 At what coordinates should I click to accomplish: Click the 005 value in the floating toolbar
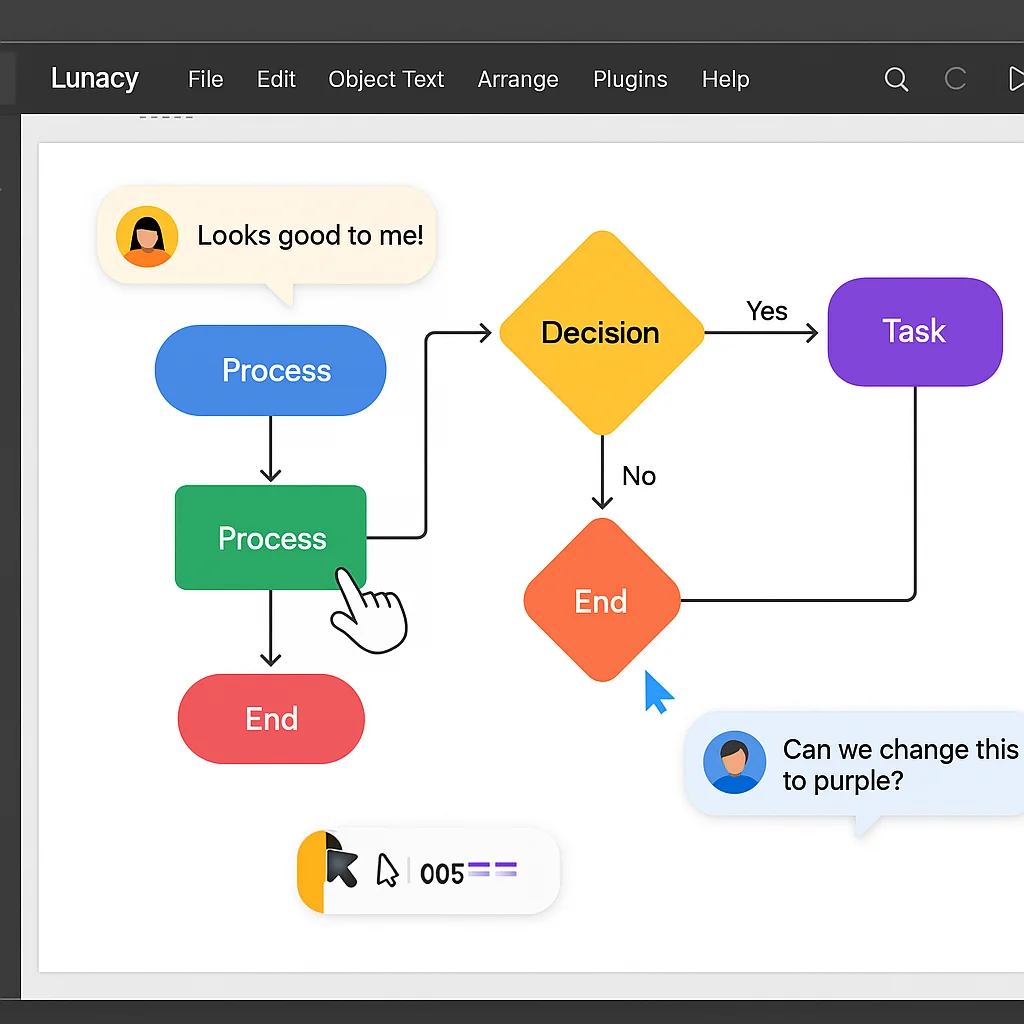[441, 874]
